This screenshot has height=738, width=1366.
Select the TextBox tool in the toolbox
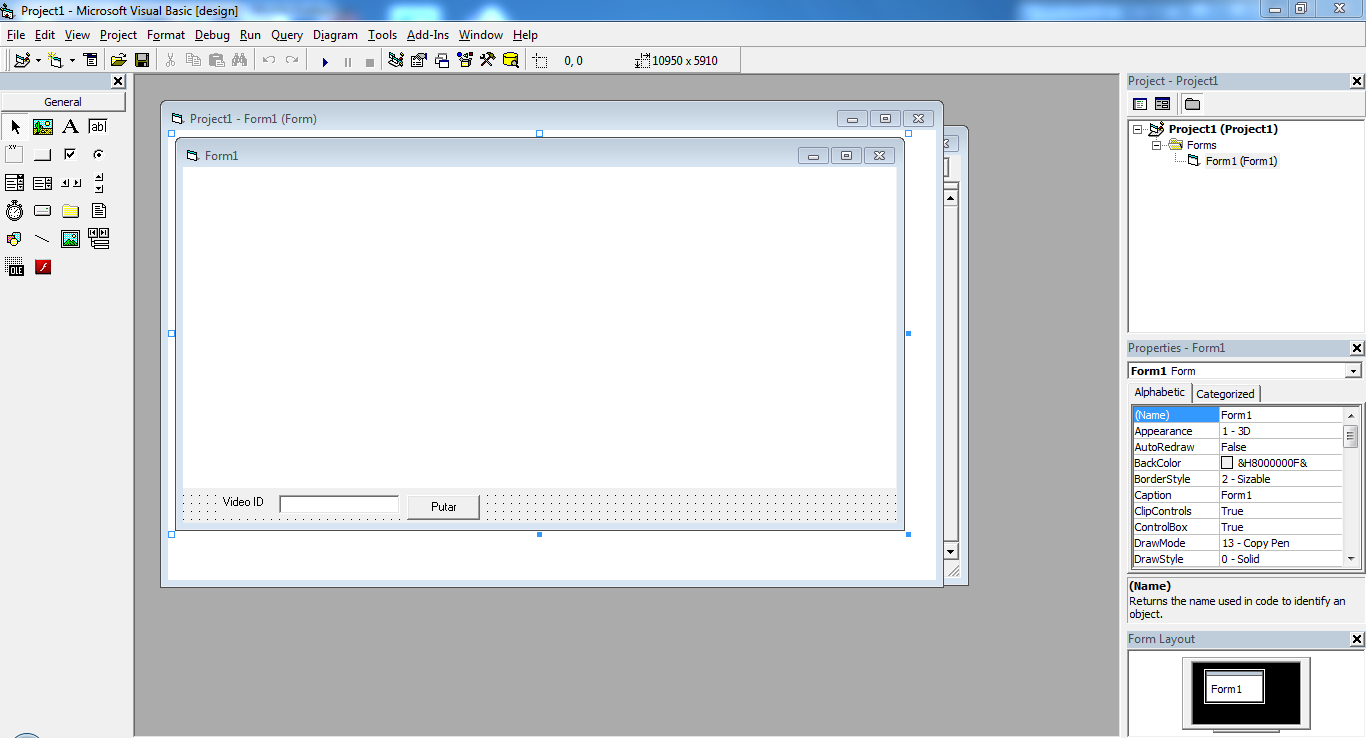click(x=98, y=126)
